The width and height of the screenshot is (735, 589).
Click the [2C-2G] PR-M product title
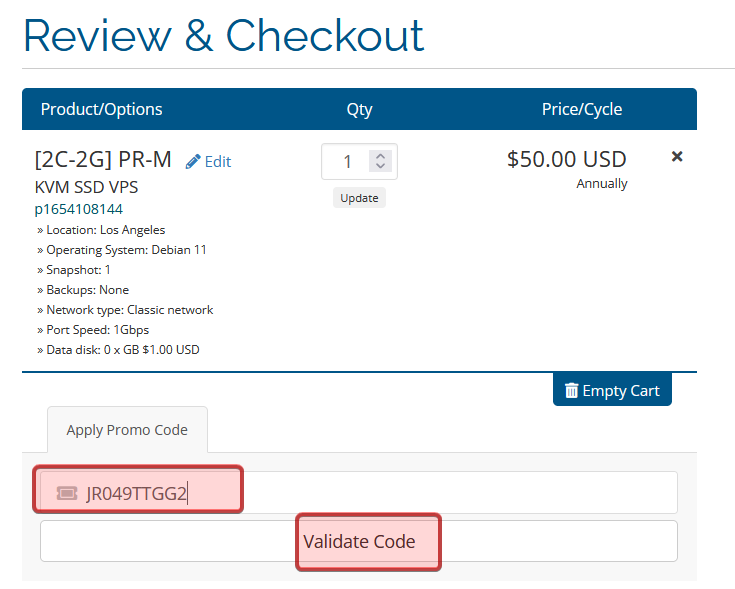tap(103, 159)
